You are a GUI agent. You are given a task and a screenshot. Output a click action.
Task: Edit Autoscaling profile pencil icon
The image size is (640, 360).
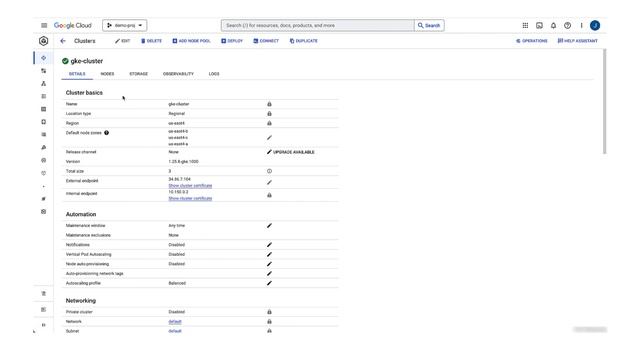pos(269,283)
